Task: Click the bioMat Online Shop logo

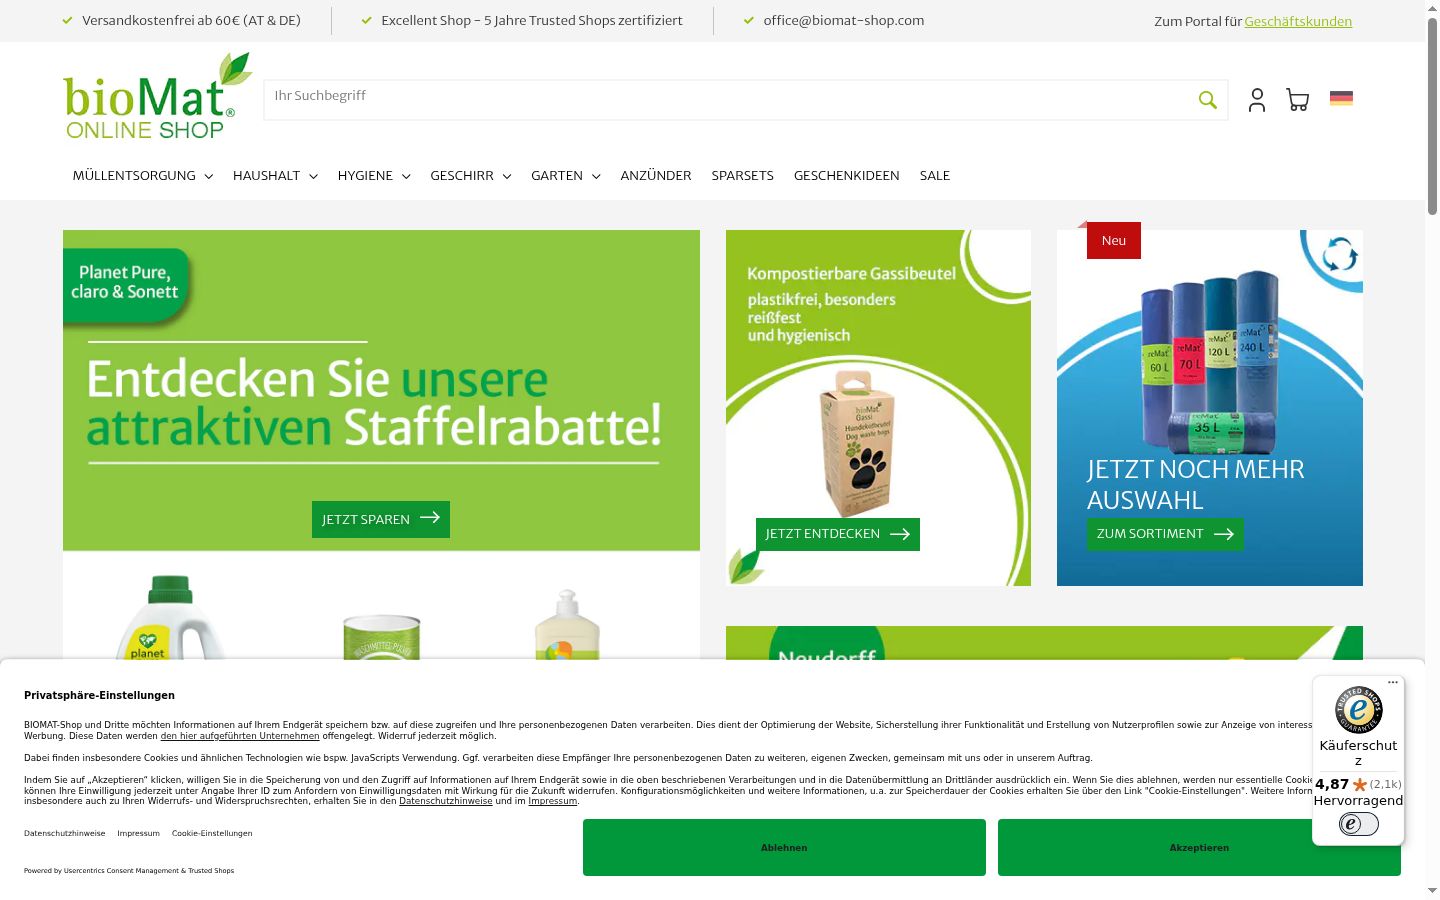Action: (x=157, y=96)
